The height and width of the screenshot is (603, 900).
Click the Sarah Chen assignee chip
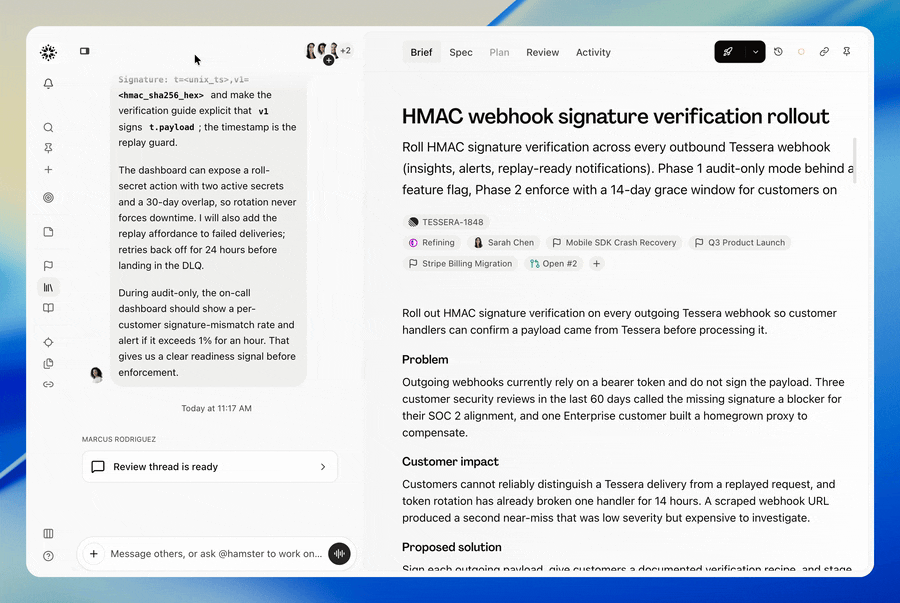point(503,243)
